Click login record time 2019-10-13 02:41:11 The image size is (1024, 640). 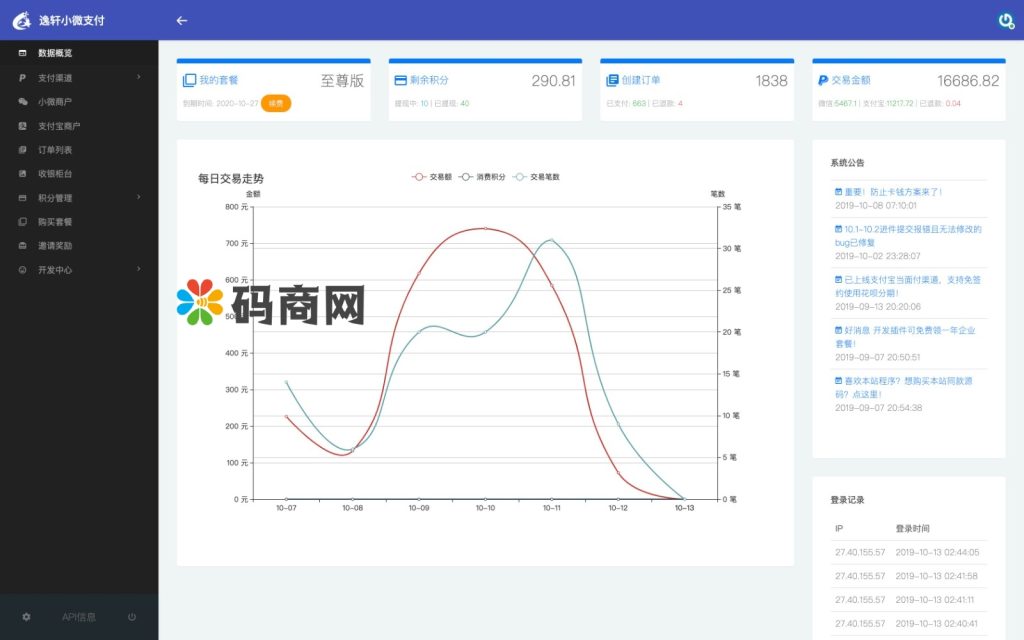935,600
